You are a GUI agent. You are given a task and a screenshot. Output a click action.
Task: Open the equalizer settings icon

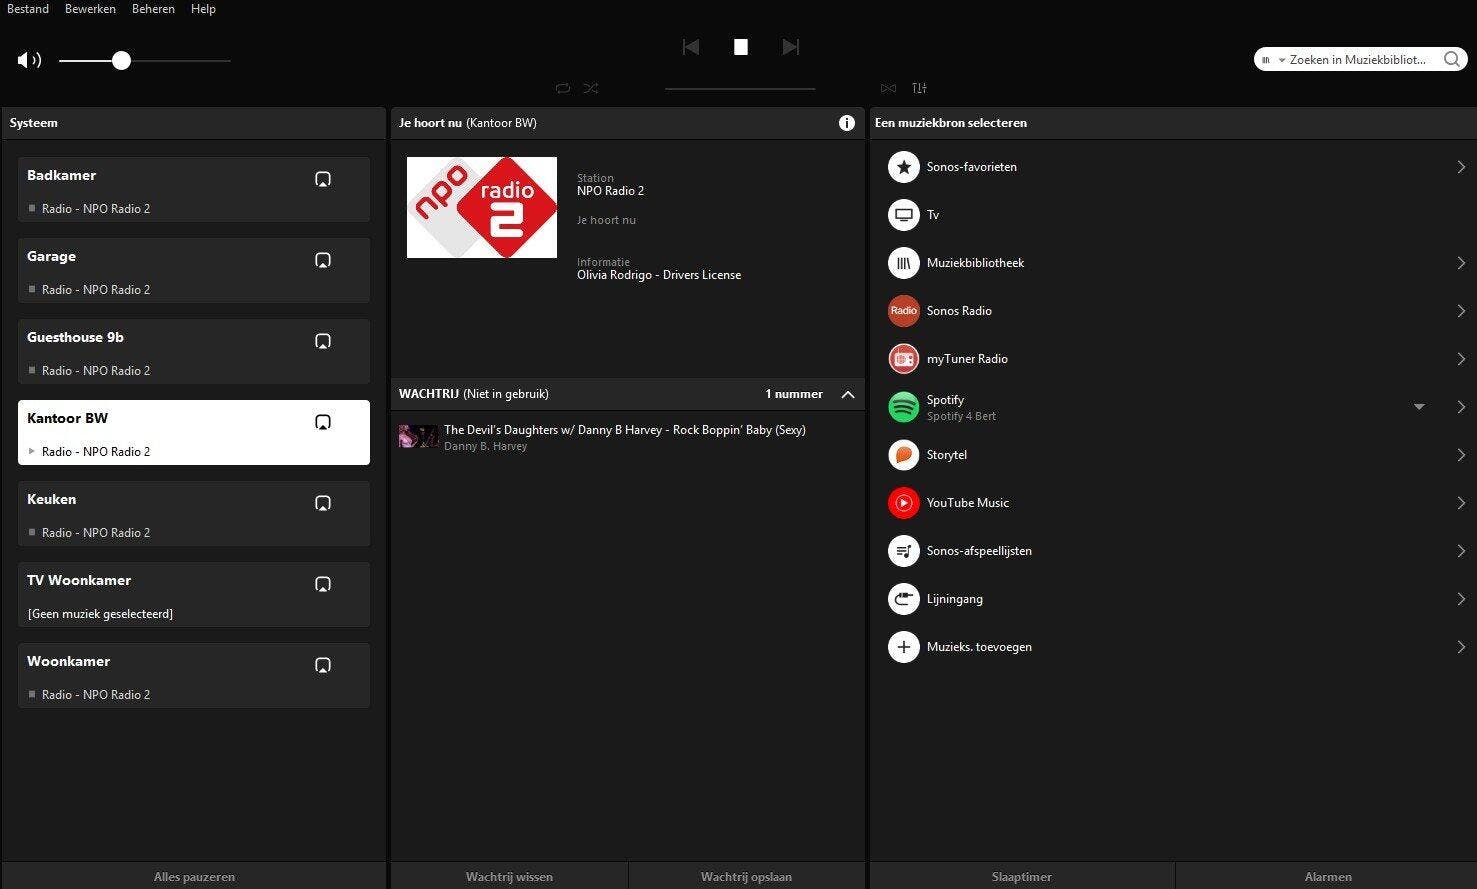coord(919,88)
